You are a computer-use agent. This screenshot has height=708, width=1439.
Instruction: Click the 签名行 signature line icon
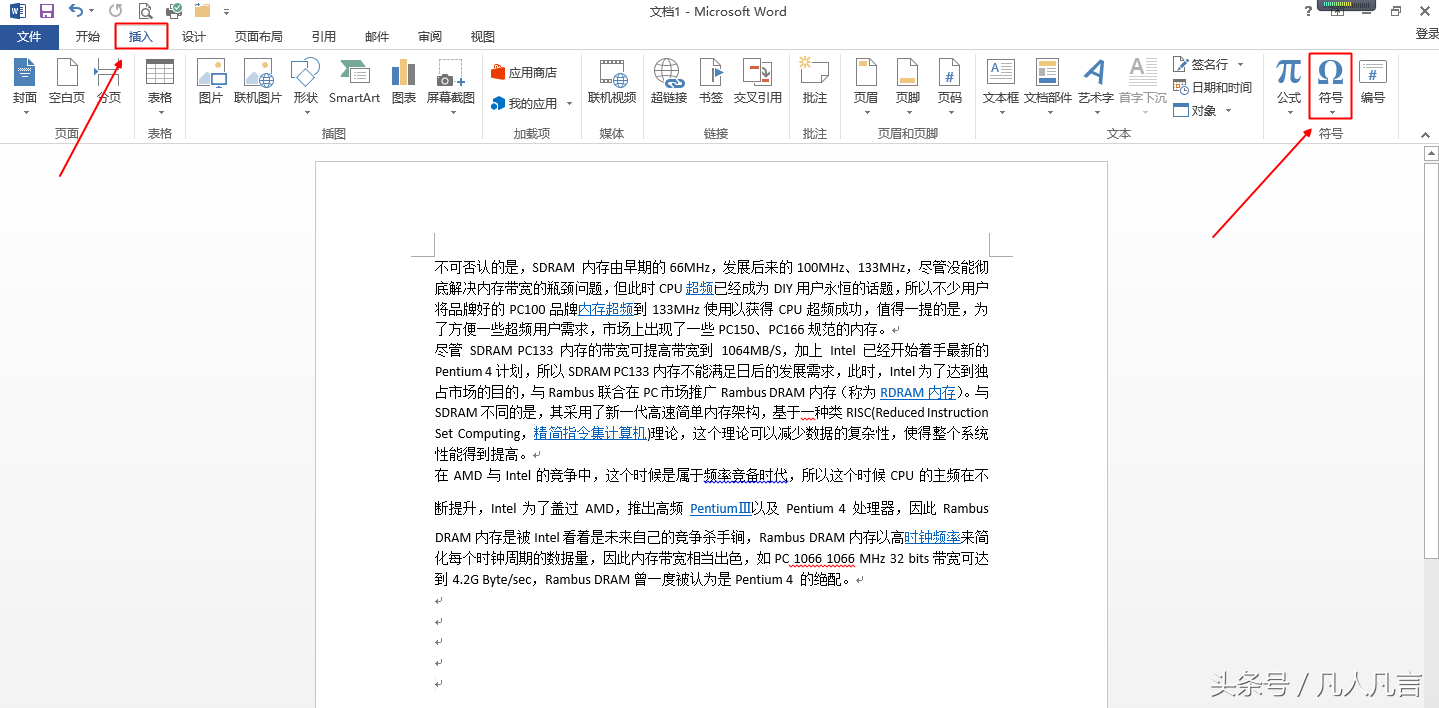coord(1181,64)
